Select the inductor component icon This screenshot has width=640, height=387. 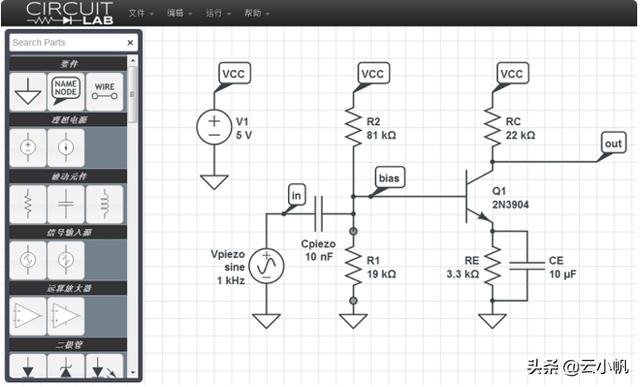(104, 204)
